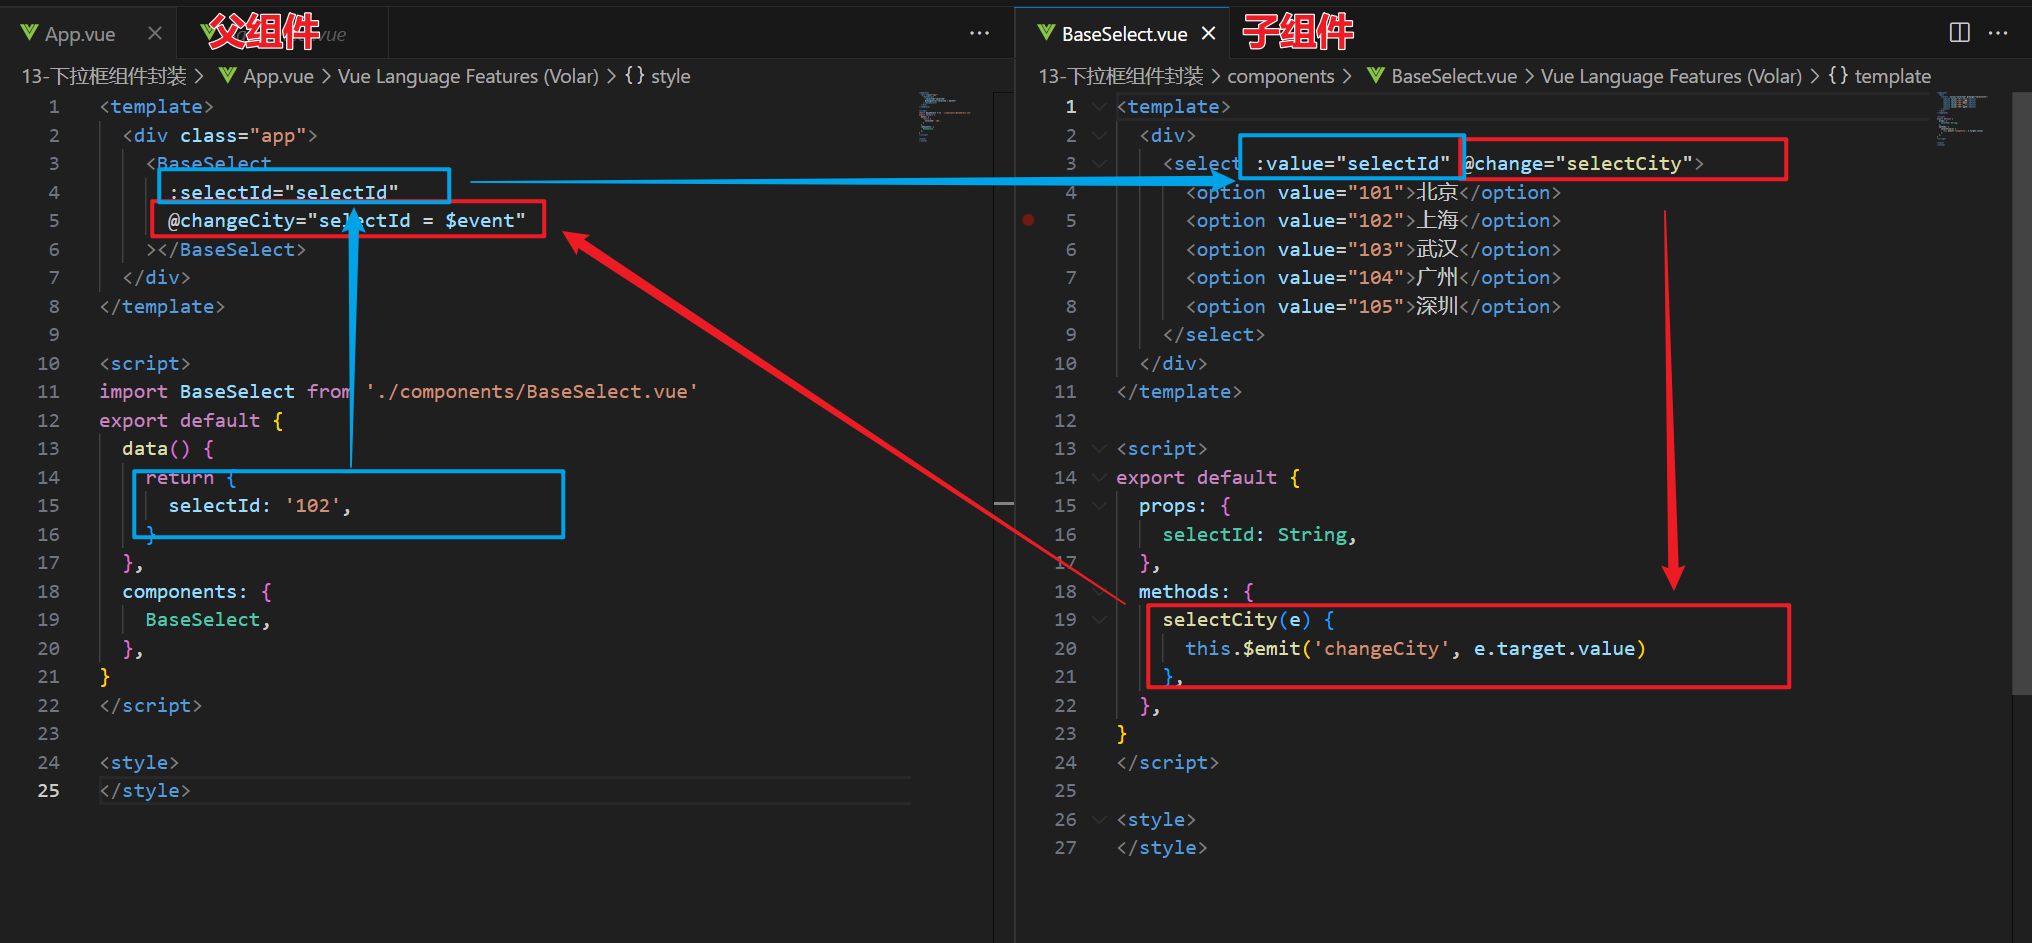Click @changeCity handler text in App.vue
This screenshot has width=2032, height=943.
tap(346, 220)
